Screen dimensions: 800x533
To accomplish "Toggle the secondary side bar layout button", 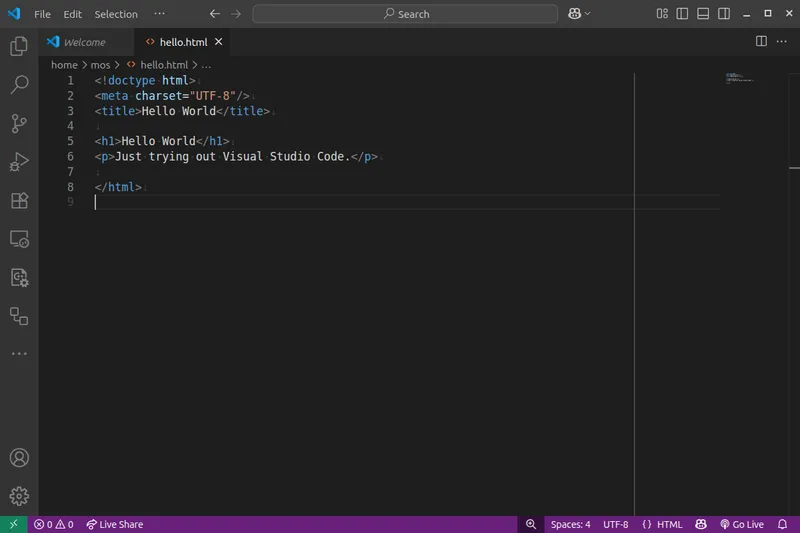I will click(x=724, y=14).
